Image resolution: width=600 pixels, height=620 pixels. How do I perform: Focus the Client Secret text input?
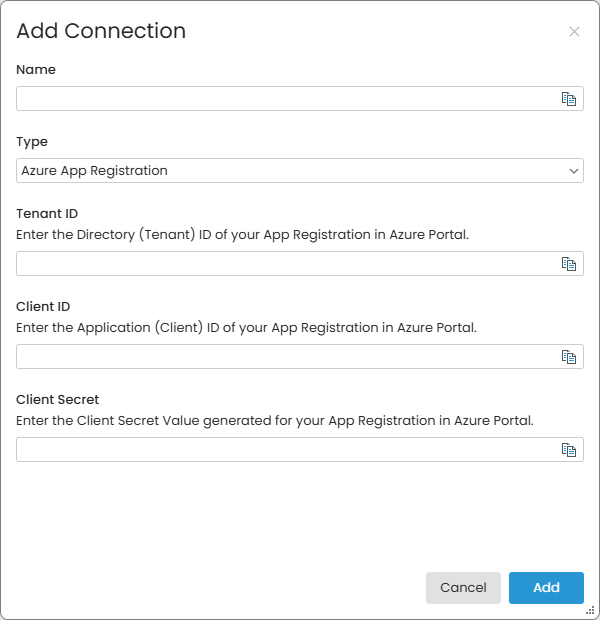(x=285, y=450)
